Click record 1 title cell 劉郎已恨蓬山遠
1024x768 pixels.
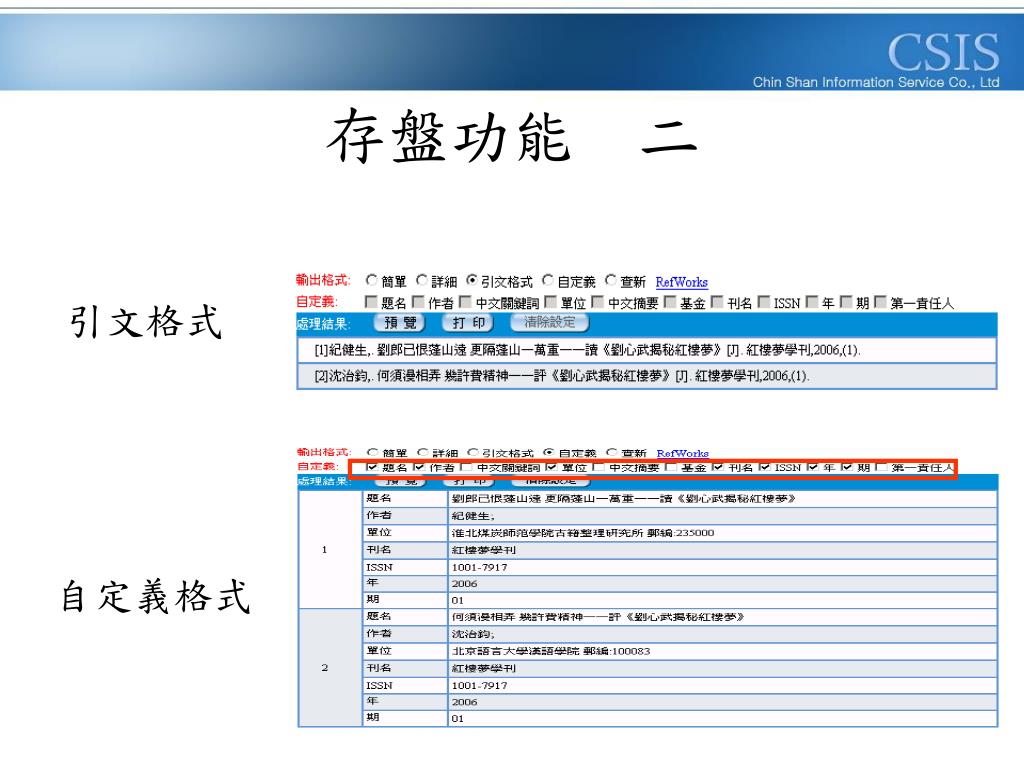pos(722,499)
